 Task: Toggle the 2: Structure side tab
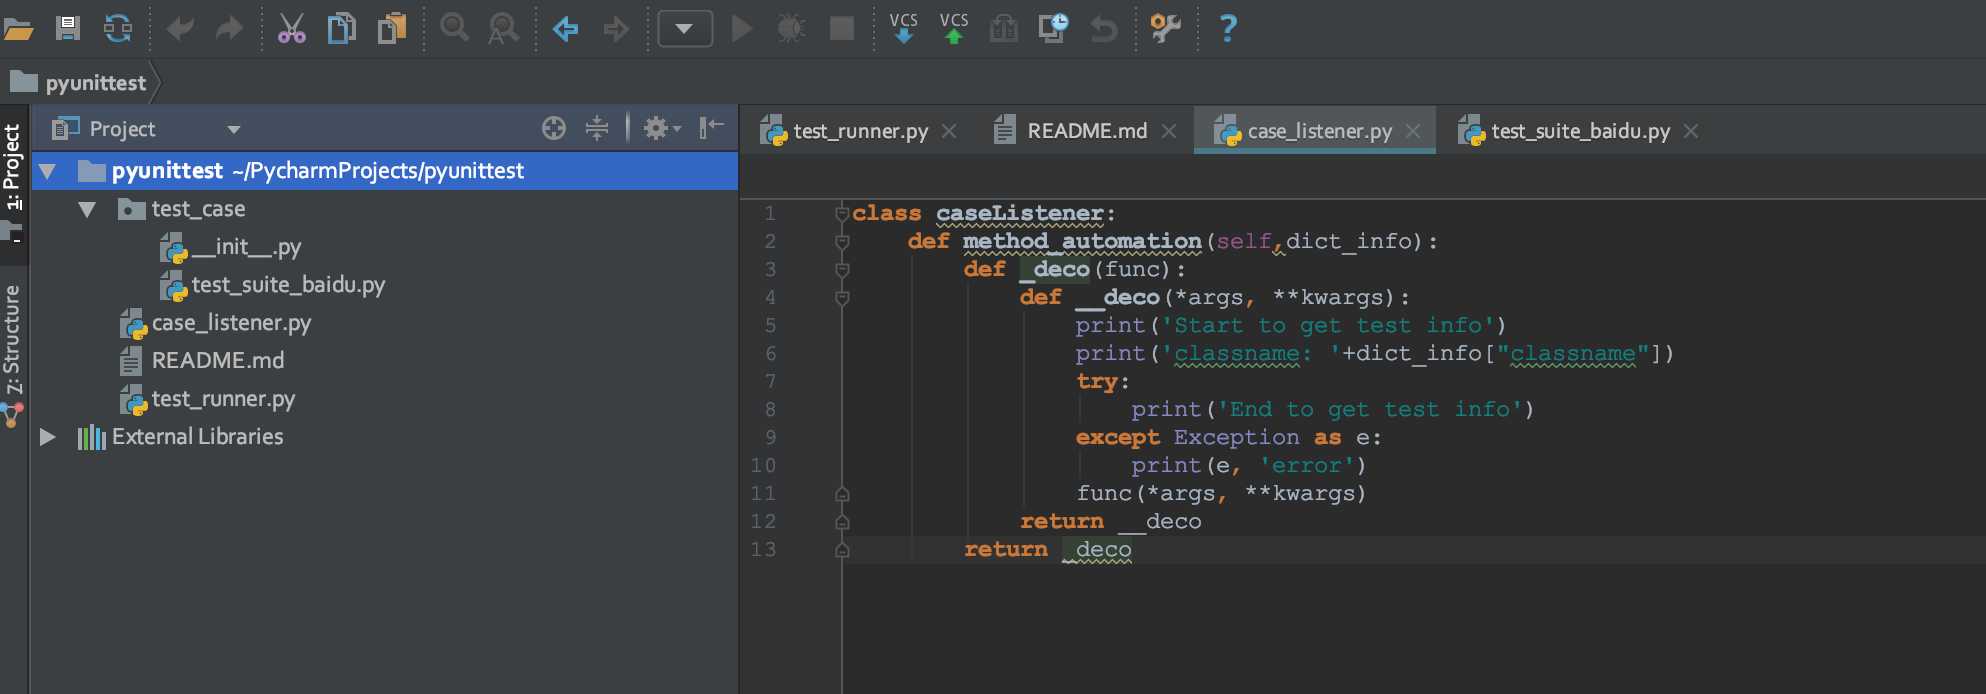pos(13,356)
